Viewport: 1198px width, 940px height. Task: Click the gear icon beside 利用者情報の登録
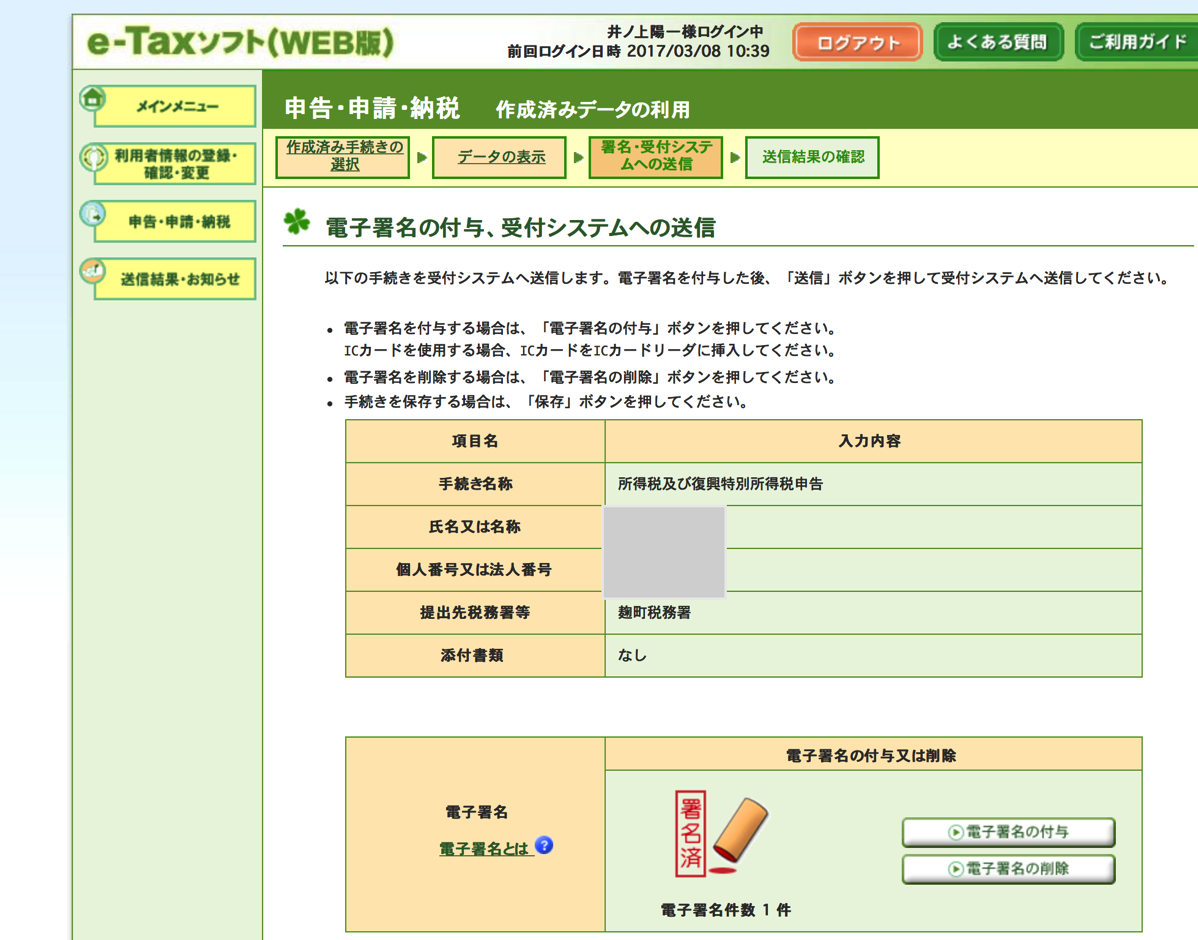(x=93, y=158)
